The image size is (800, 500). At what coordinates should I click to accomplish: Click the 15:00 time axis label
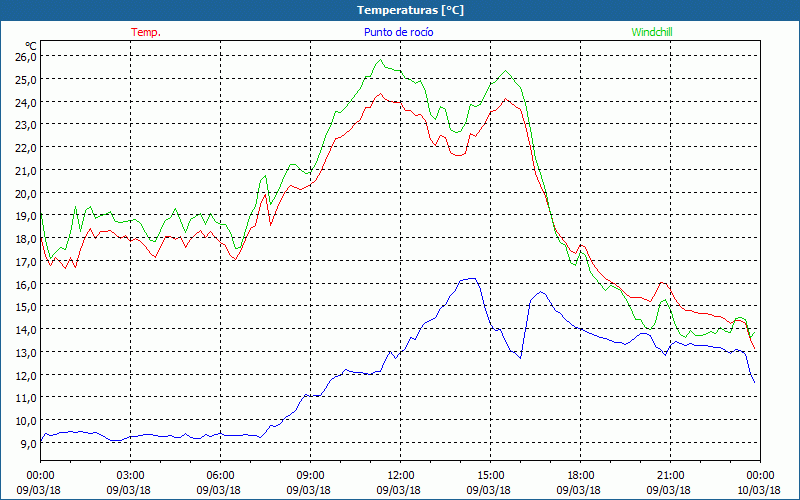click(x=490, y=476)
